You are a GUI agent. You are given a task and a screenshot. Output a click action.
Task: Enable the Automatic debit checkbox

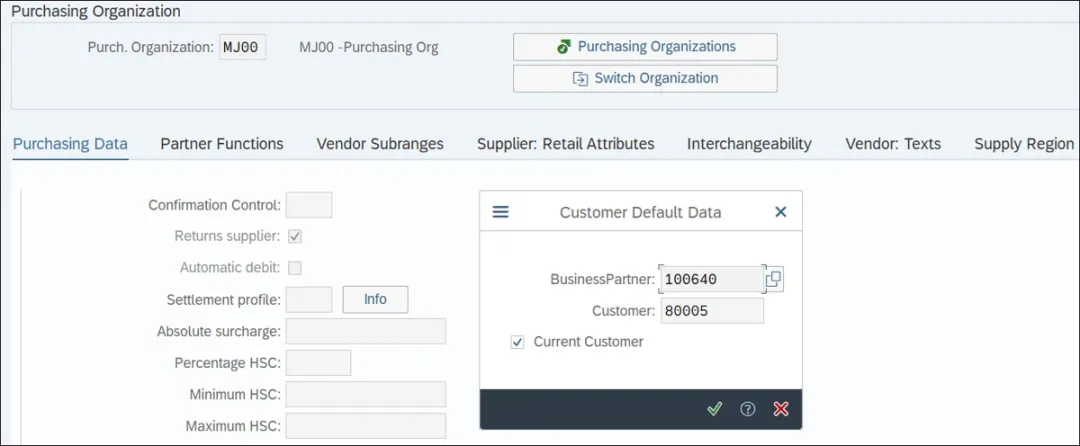click(x=295, y=268)
